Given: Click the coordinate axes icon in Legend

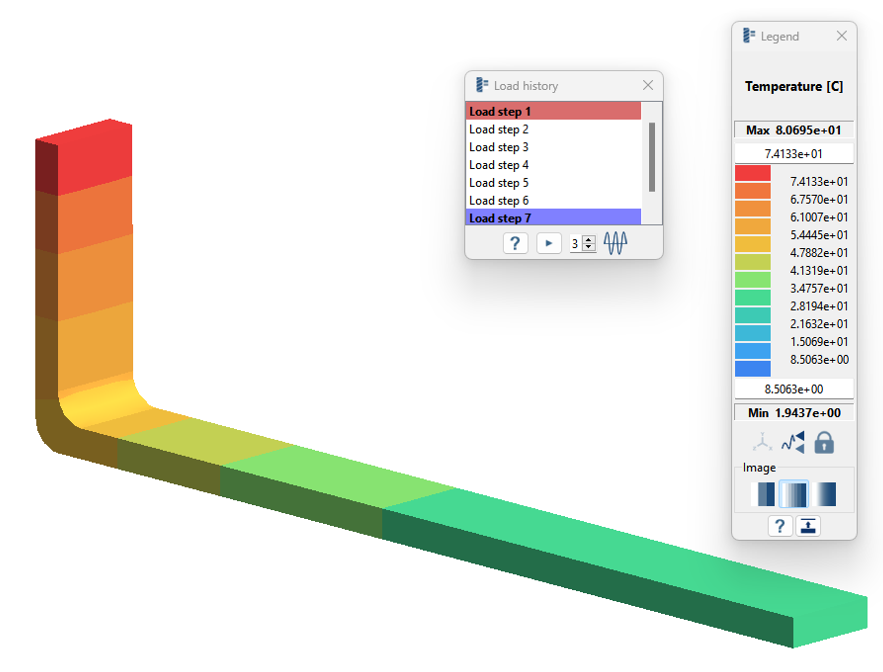Looking at the screenshot, I should tap(762, 442).
